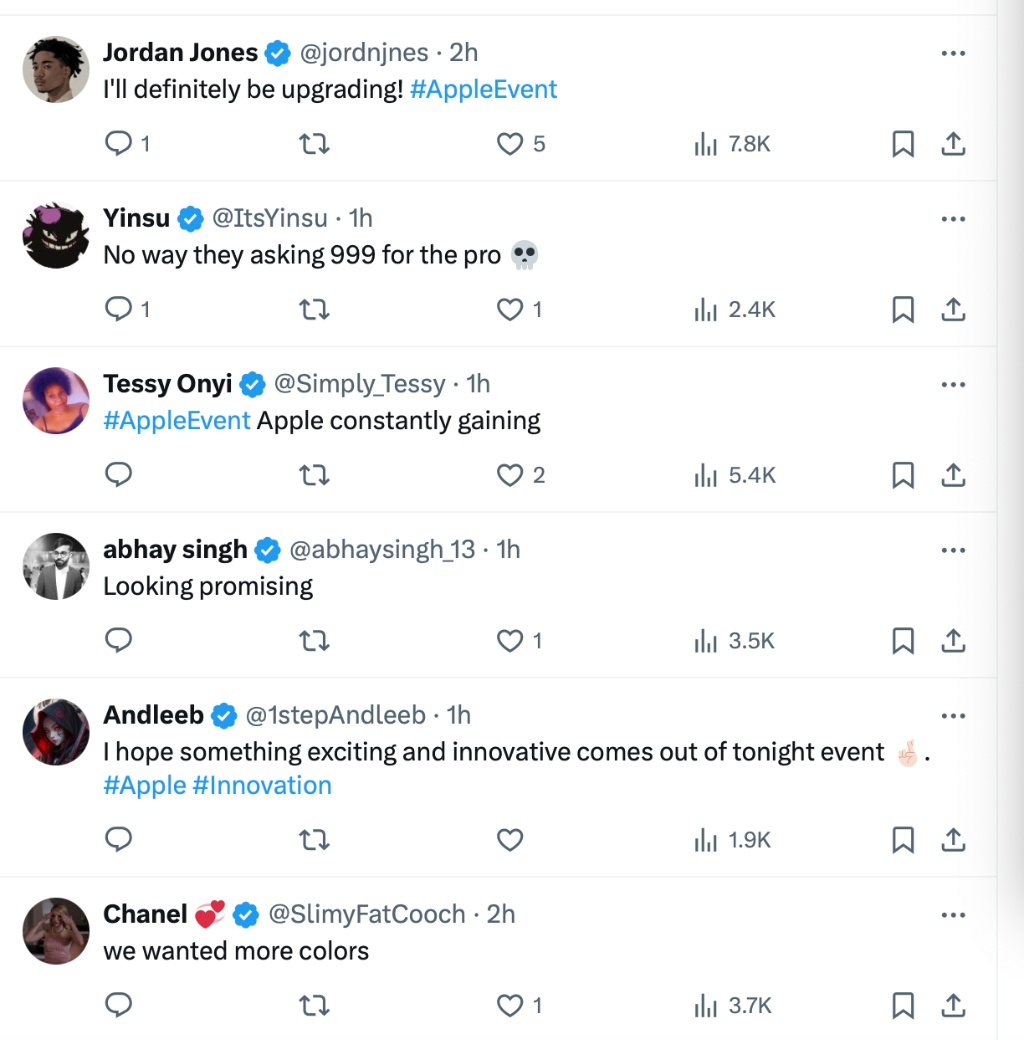Reply to Jordan Jones's tweet

pos(119,145)
